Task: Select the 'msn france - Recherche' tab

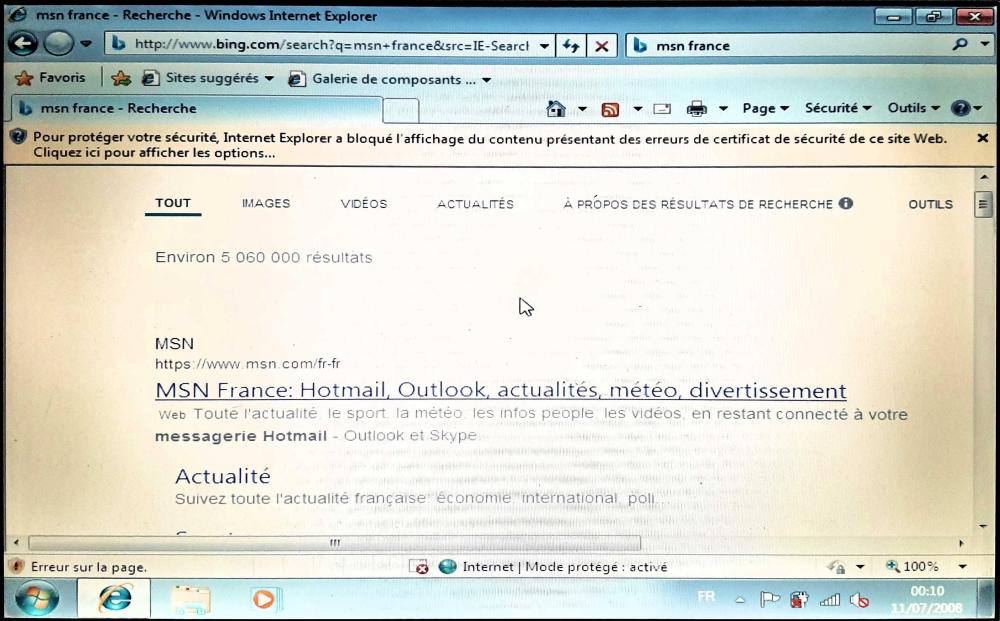Action: (198, 108)
